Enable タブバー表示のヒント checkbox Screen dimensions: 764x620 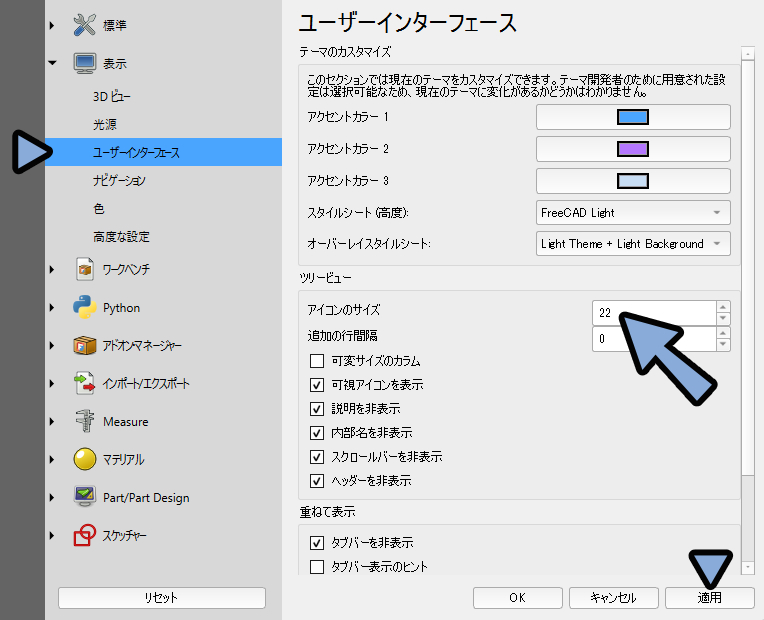(317, 567)
